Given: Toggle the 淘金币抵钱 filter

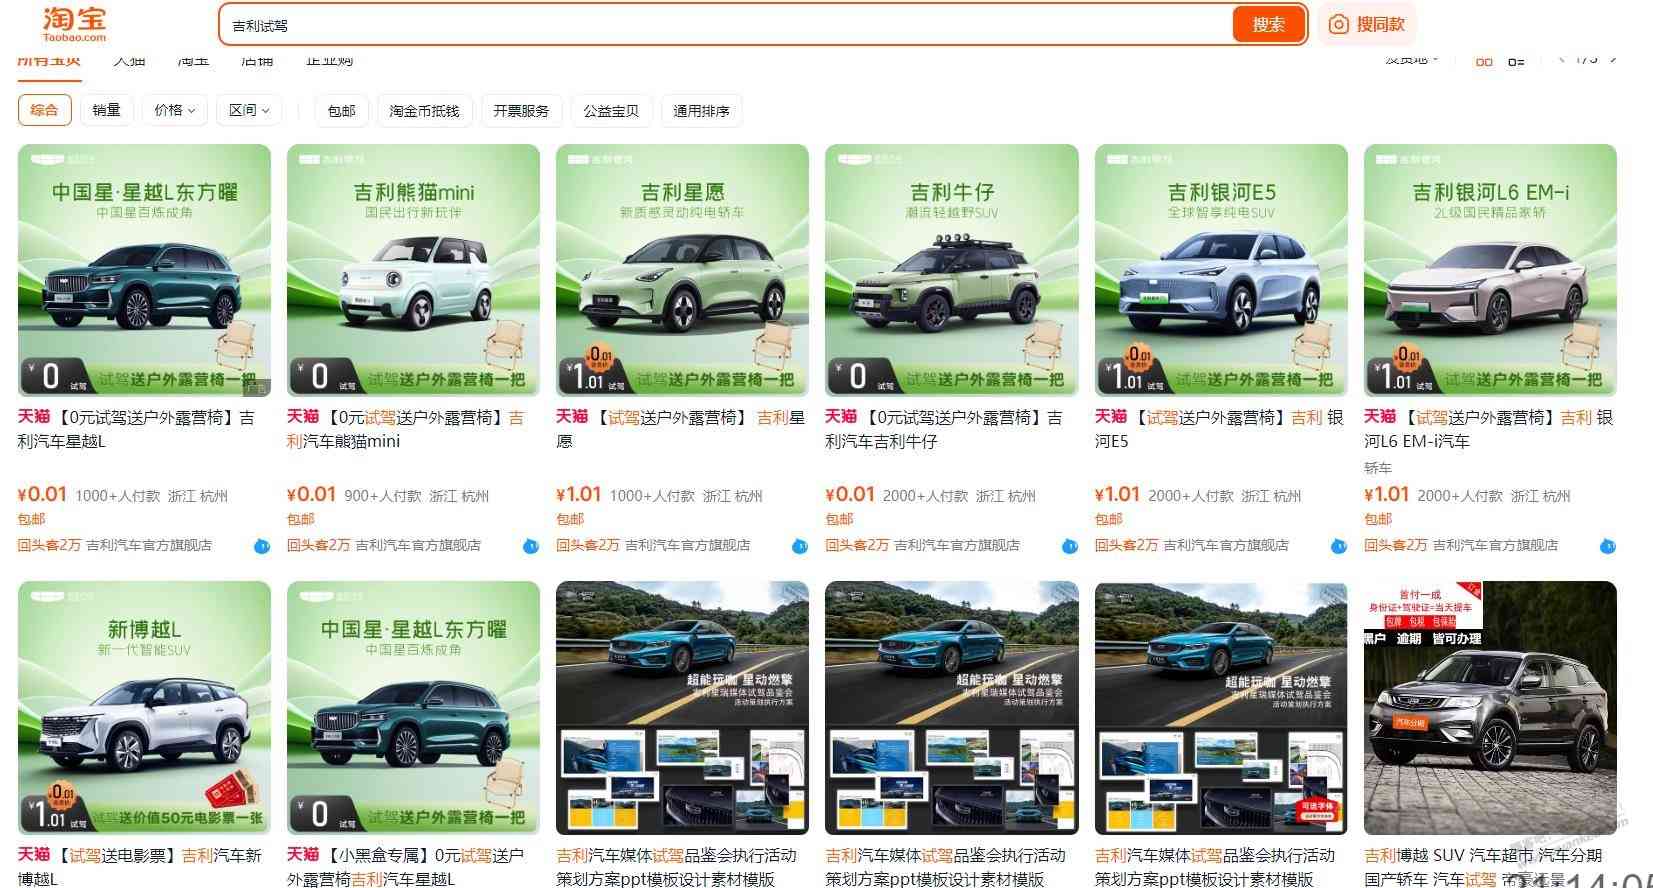Looking at the screenshot, I should click(424, 111).
